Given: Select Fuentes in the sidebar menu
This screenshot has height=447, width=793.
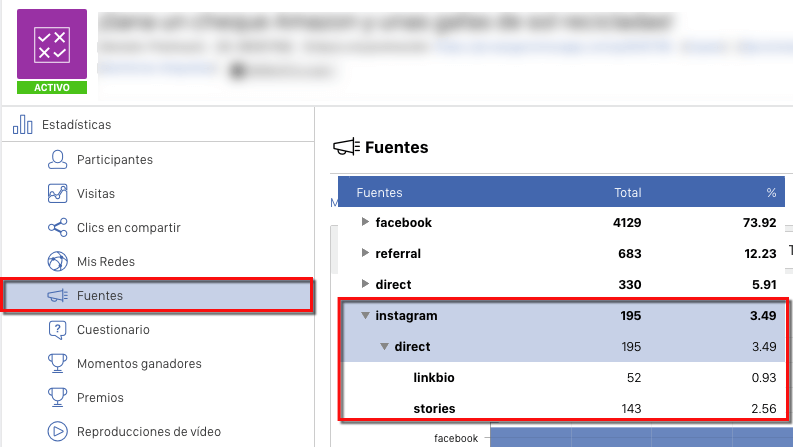Looking at the screenshot, I should coord(100,296).
